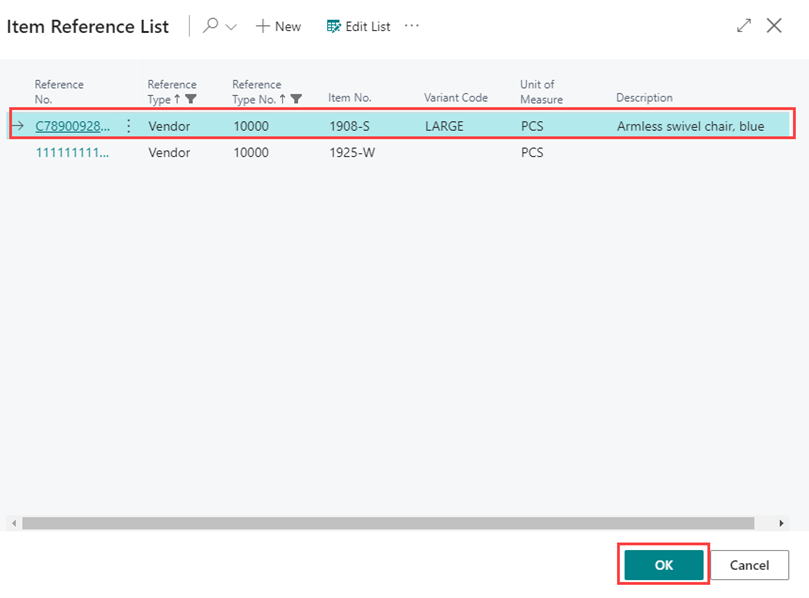Open the filter icon on Reference Type No.
Image resolution: width=809 pixels, height=598 pixels.
pos(296,99)
